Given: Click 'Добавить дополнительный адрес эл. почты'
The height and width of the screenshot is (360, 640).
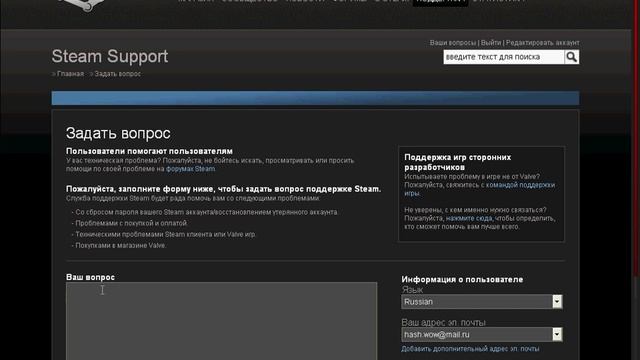Looking at the screenshot, I should (470, 349).
